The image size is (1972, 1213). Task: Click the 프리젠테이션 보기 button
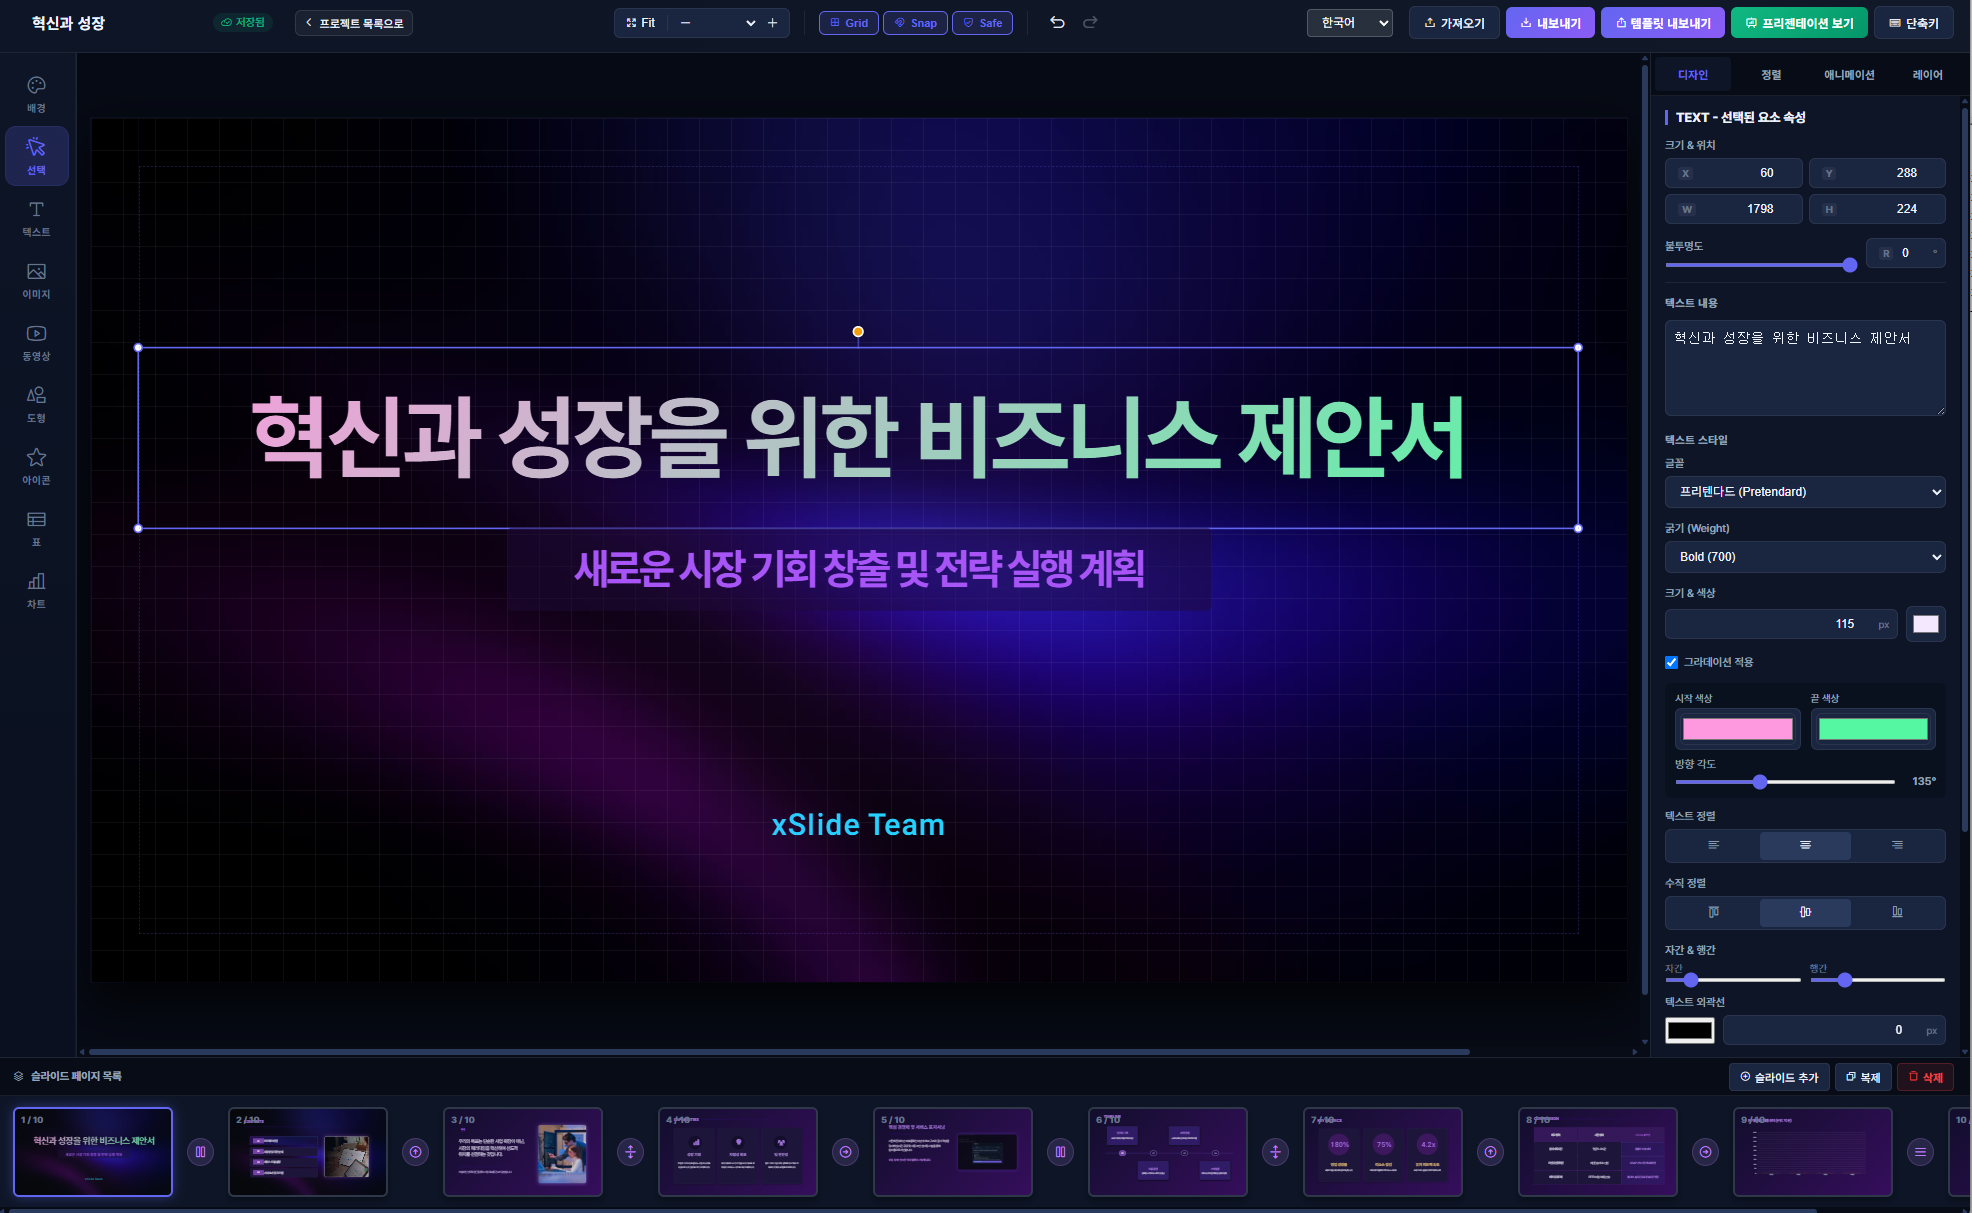(x=1799, y=23)
